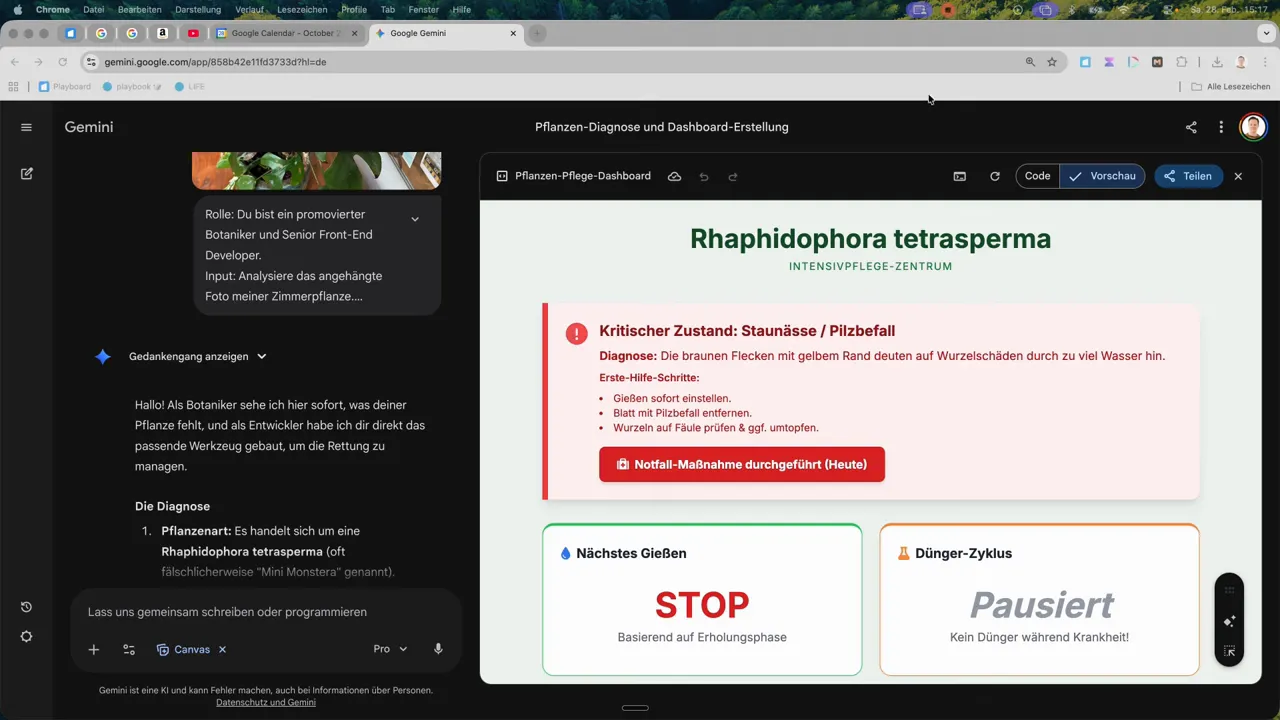1280x720 pixels.
Task: Open the Lesezeichen menu in menu bar
Action: 302,10
